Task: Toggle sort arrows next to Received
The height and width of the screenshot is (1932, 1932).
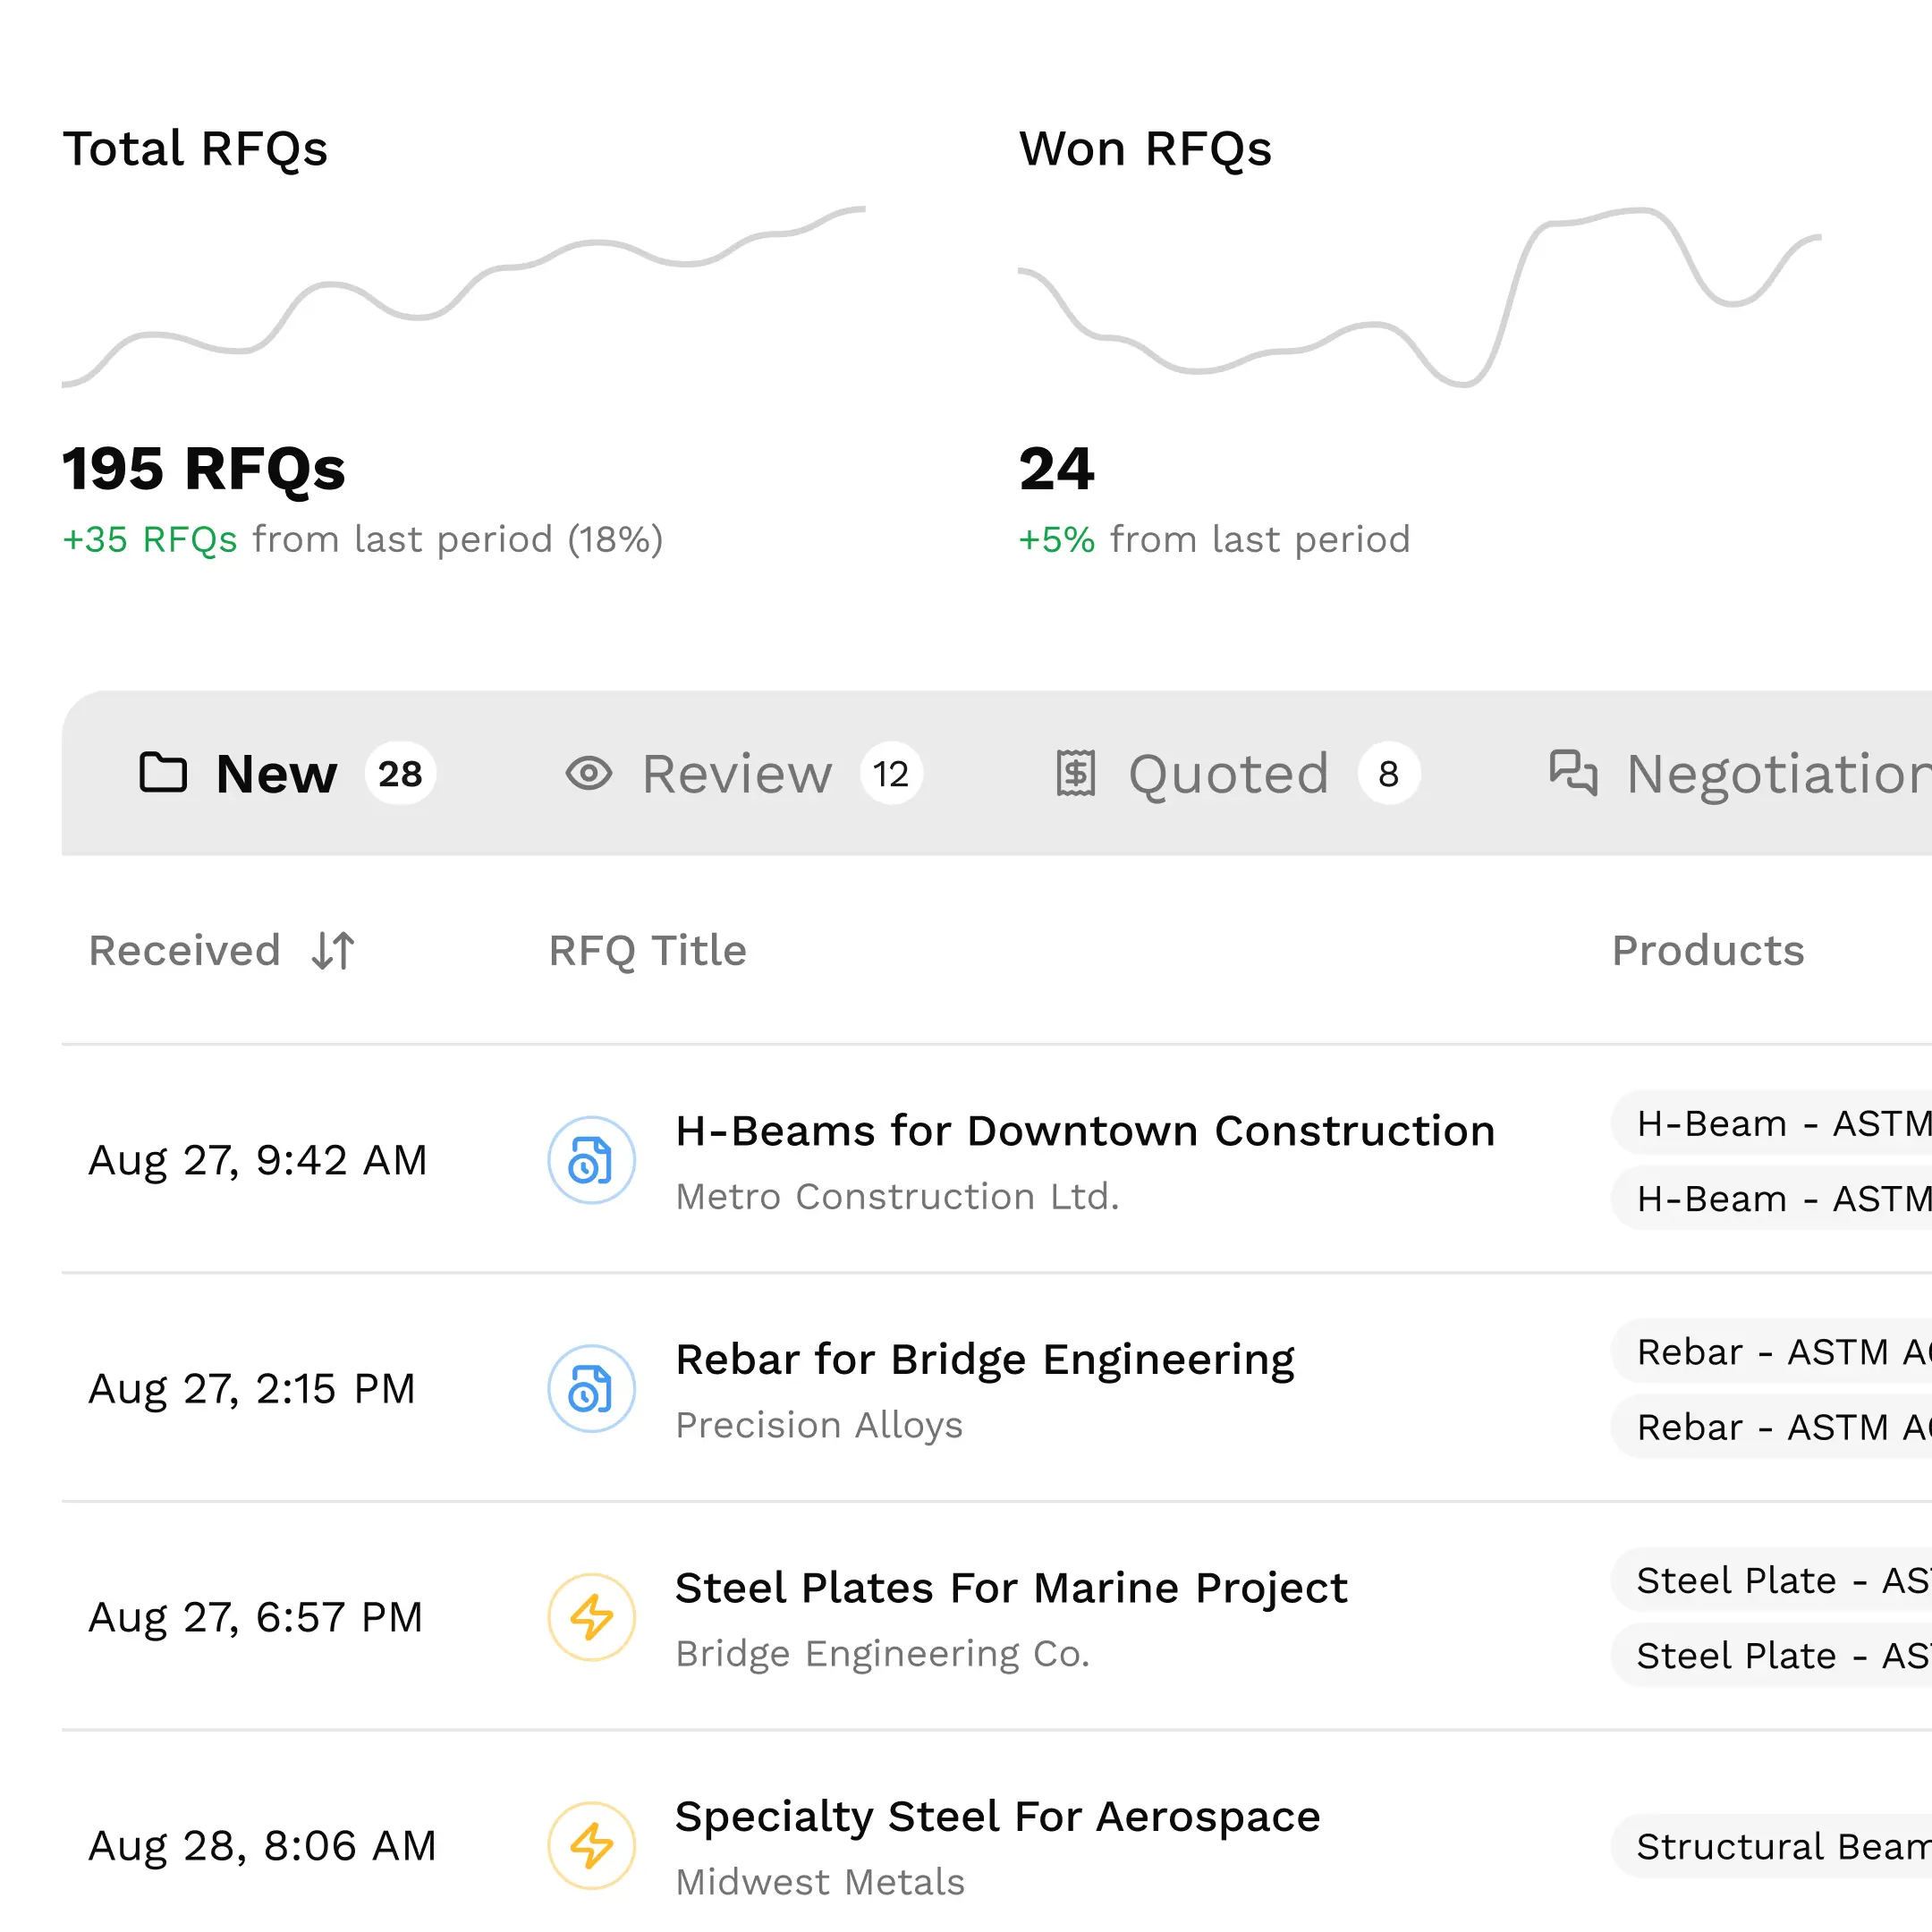Action: (333, 950)
